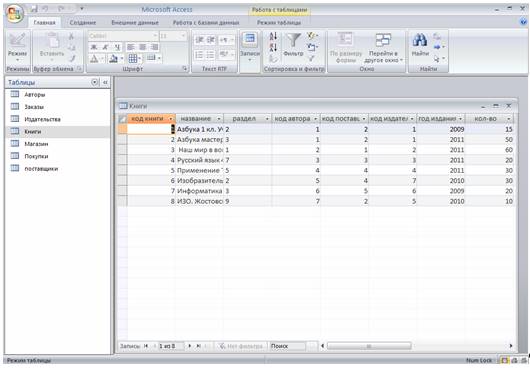Open the Работа с базами данных tab

coord(206,23)
